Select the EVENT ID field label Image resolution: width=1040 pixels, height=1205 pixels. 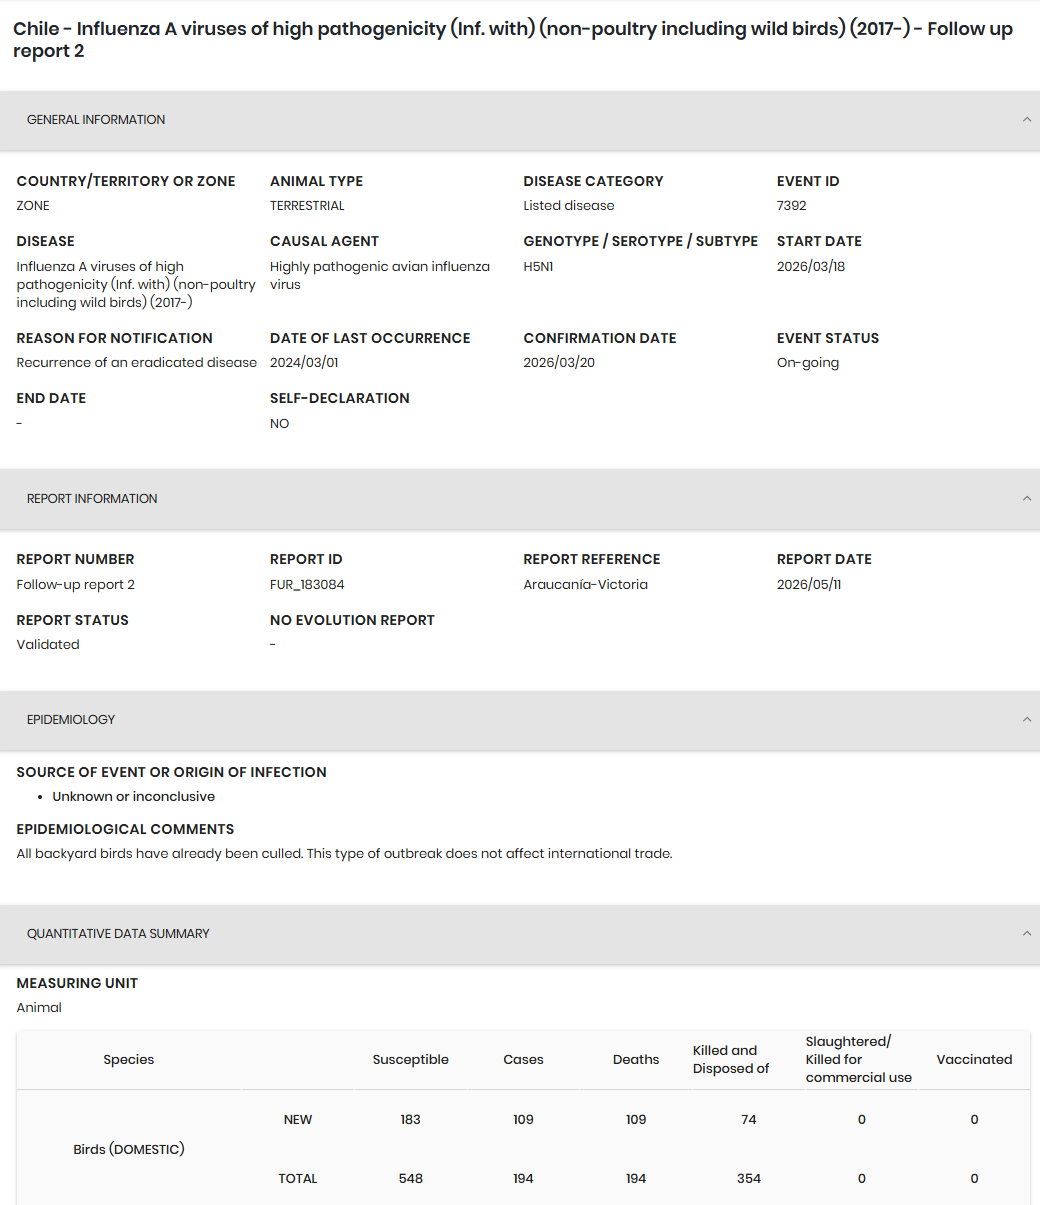(808, 182)
